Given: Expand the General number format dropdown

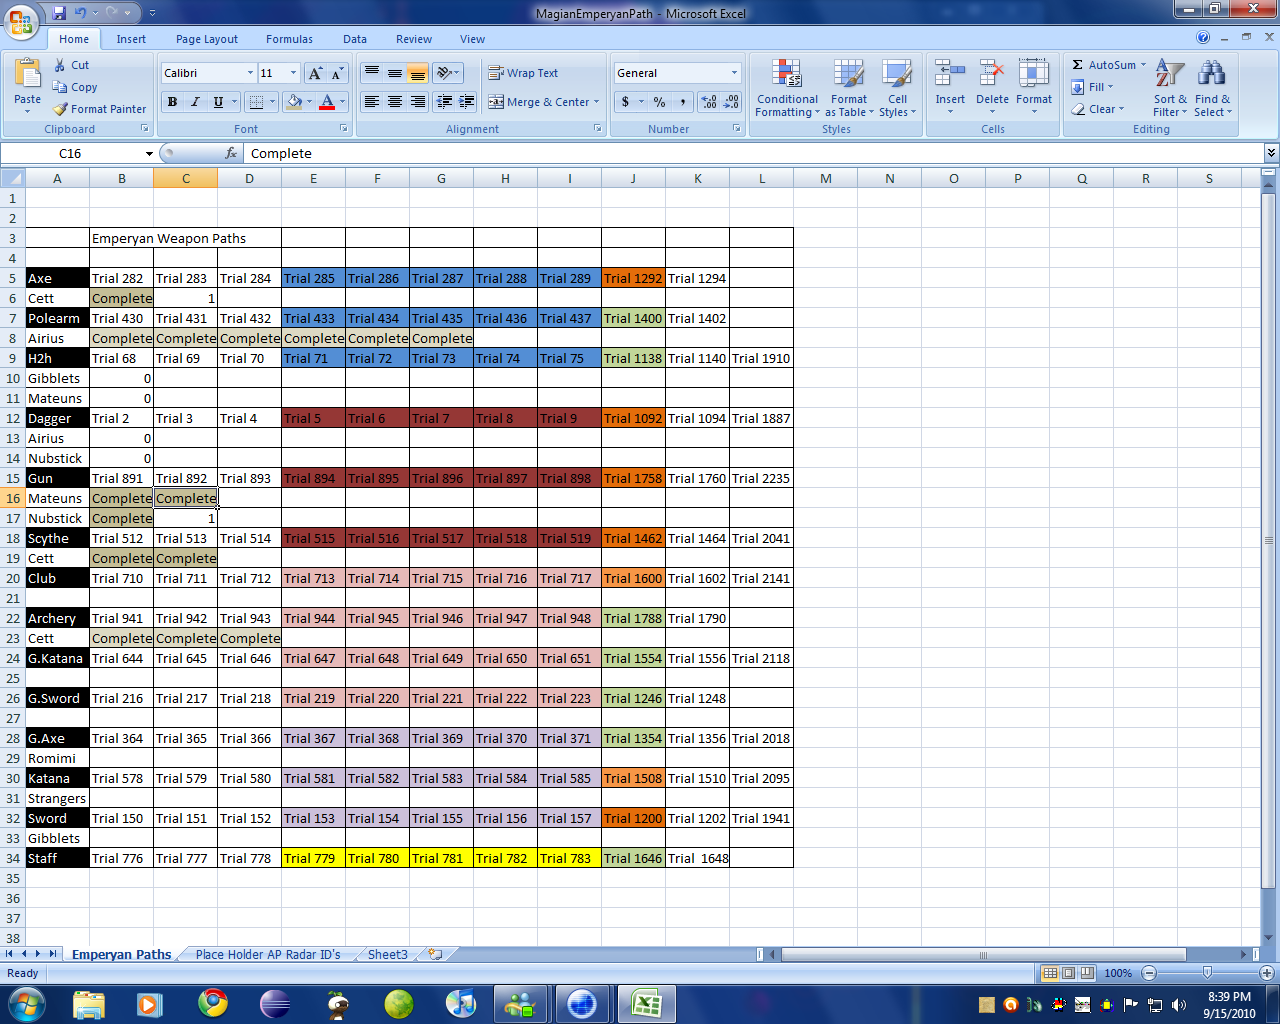Looking at the screenshot, I should pos(734,73).
